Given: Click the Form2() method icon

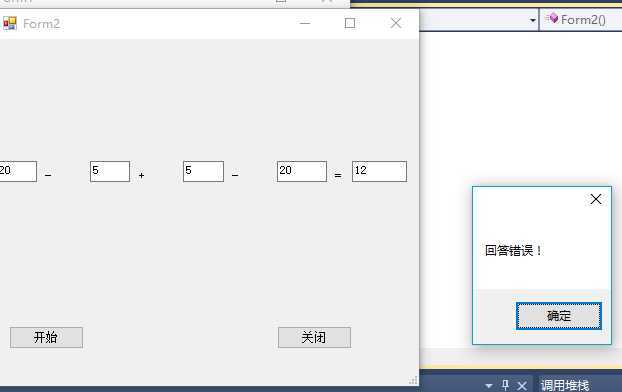Looking at the screenshot, I should coord(552,19).
